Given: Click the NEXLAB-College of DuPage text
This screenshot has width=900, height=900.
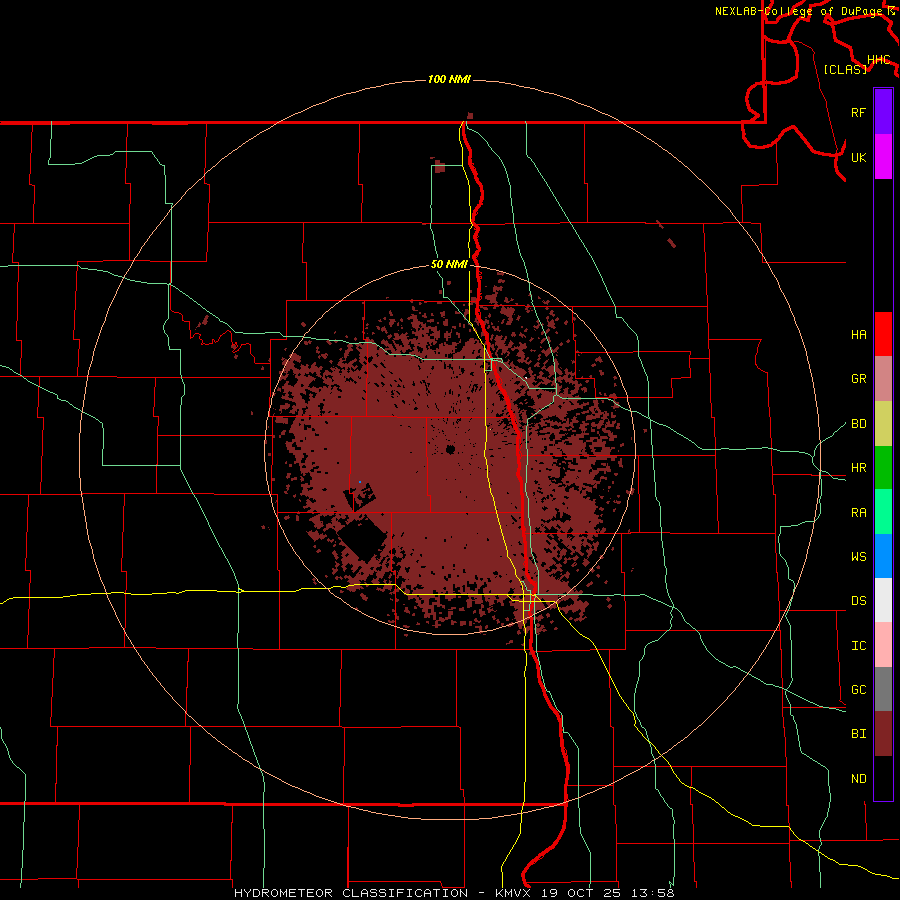Looking at the screenshot, I should point(800,11).
